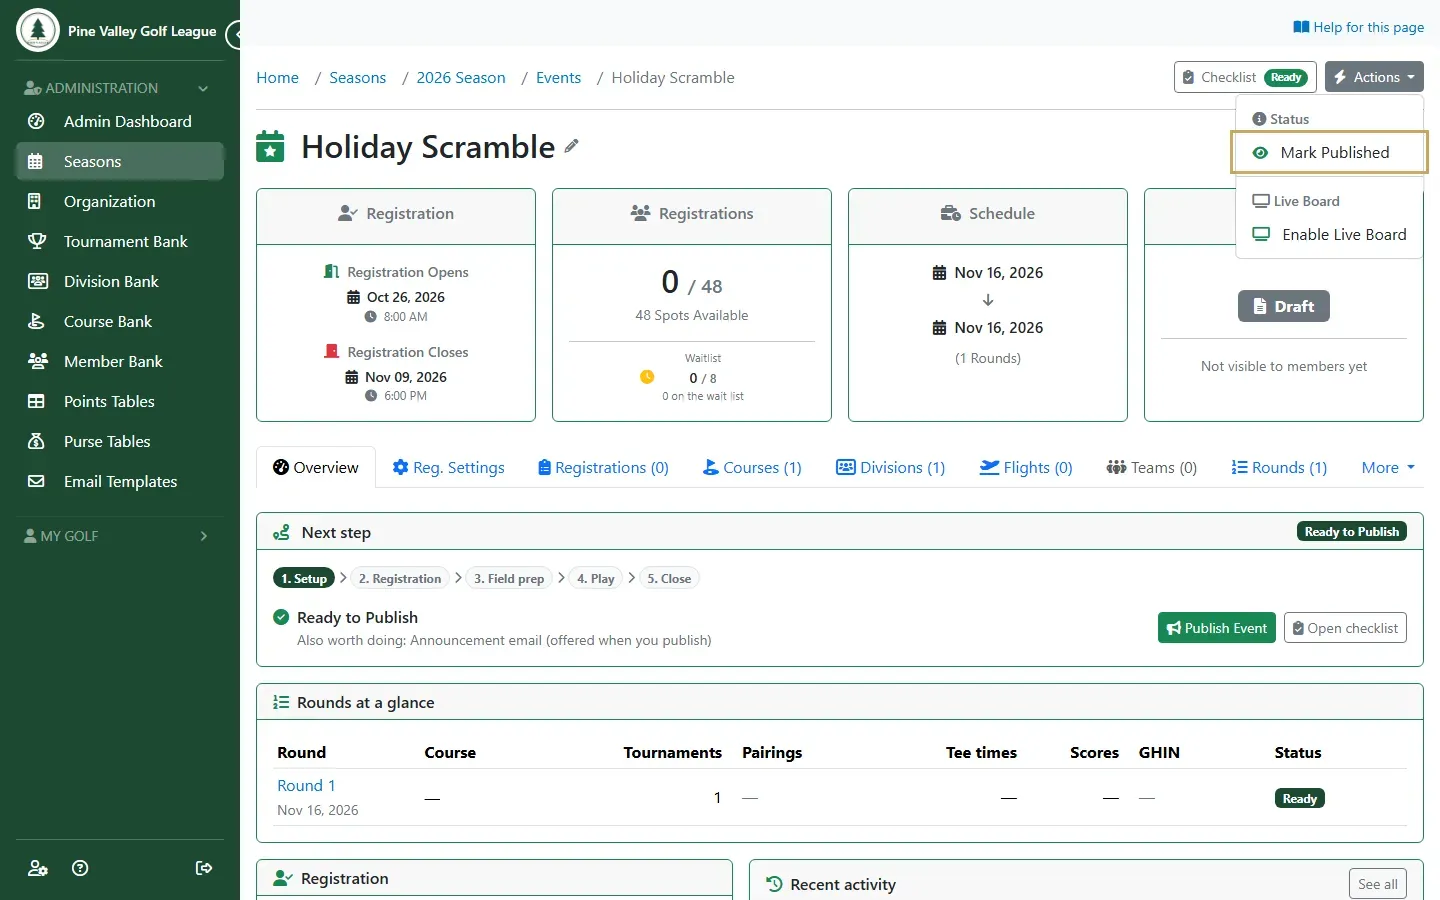
Task: Open the Round 1 link
Action: pos(306,786)
